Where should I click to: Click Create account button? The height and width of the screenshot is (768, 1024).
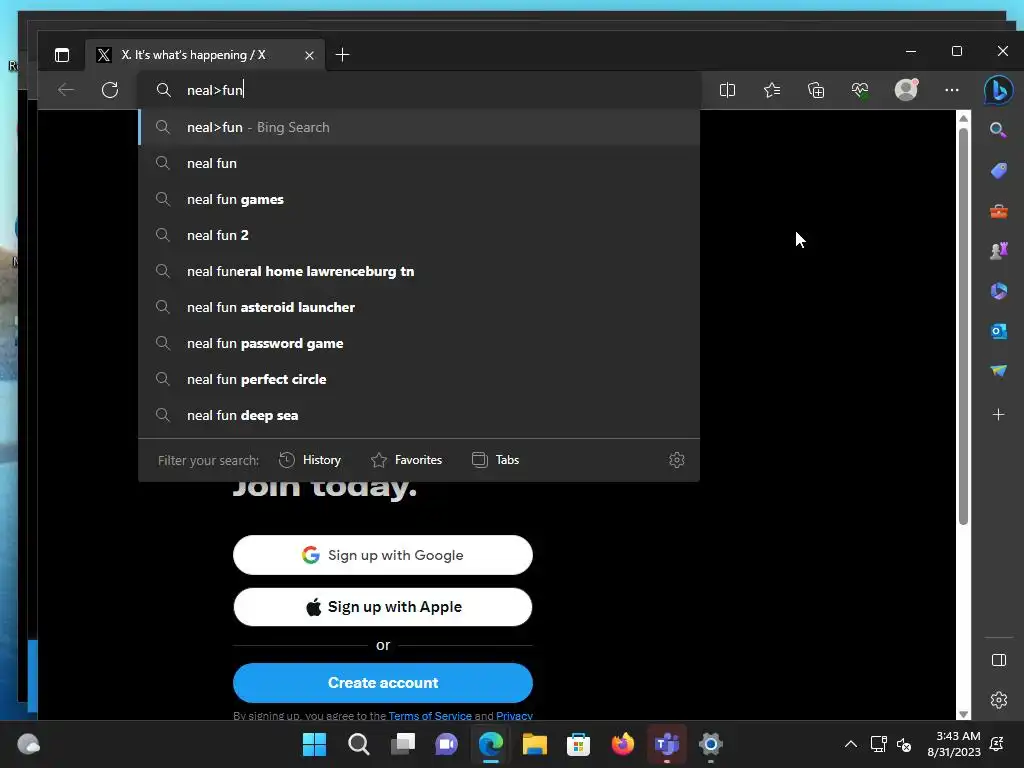(383, 682)
